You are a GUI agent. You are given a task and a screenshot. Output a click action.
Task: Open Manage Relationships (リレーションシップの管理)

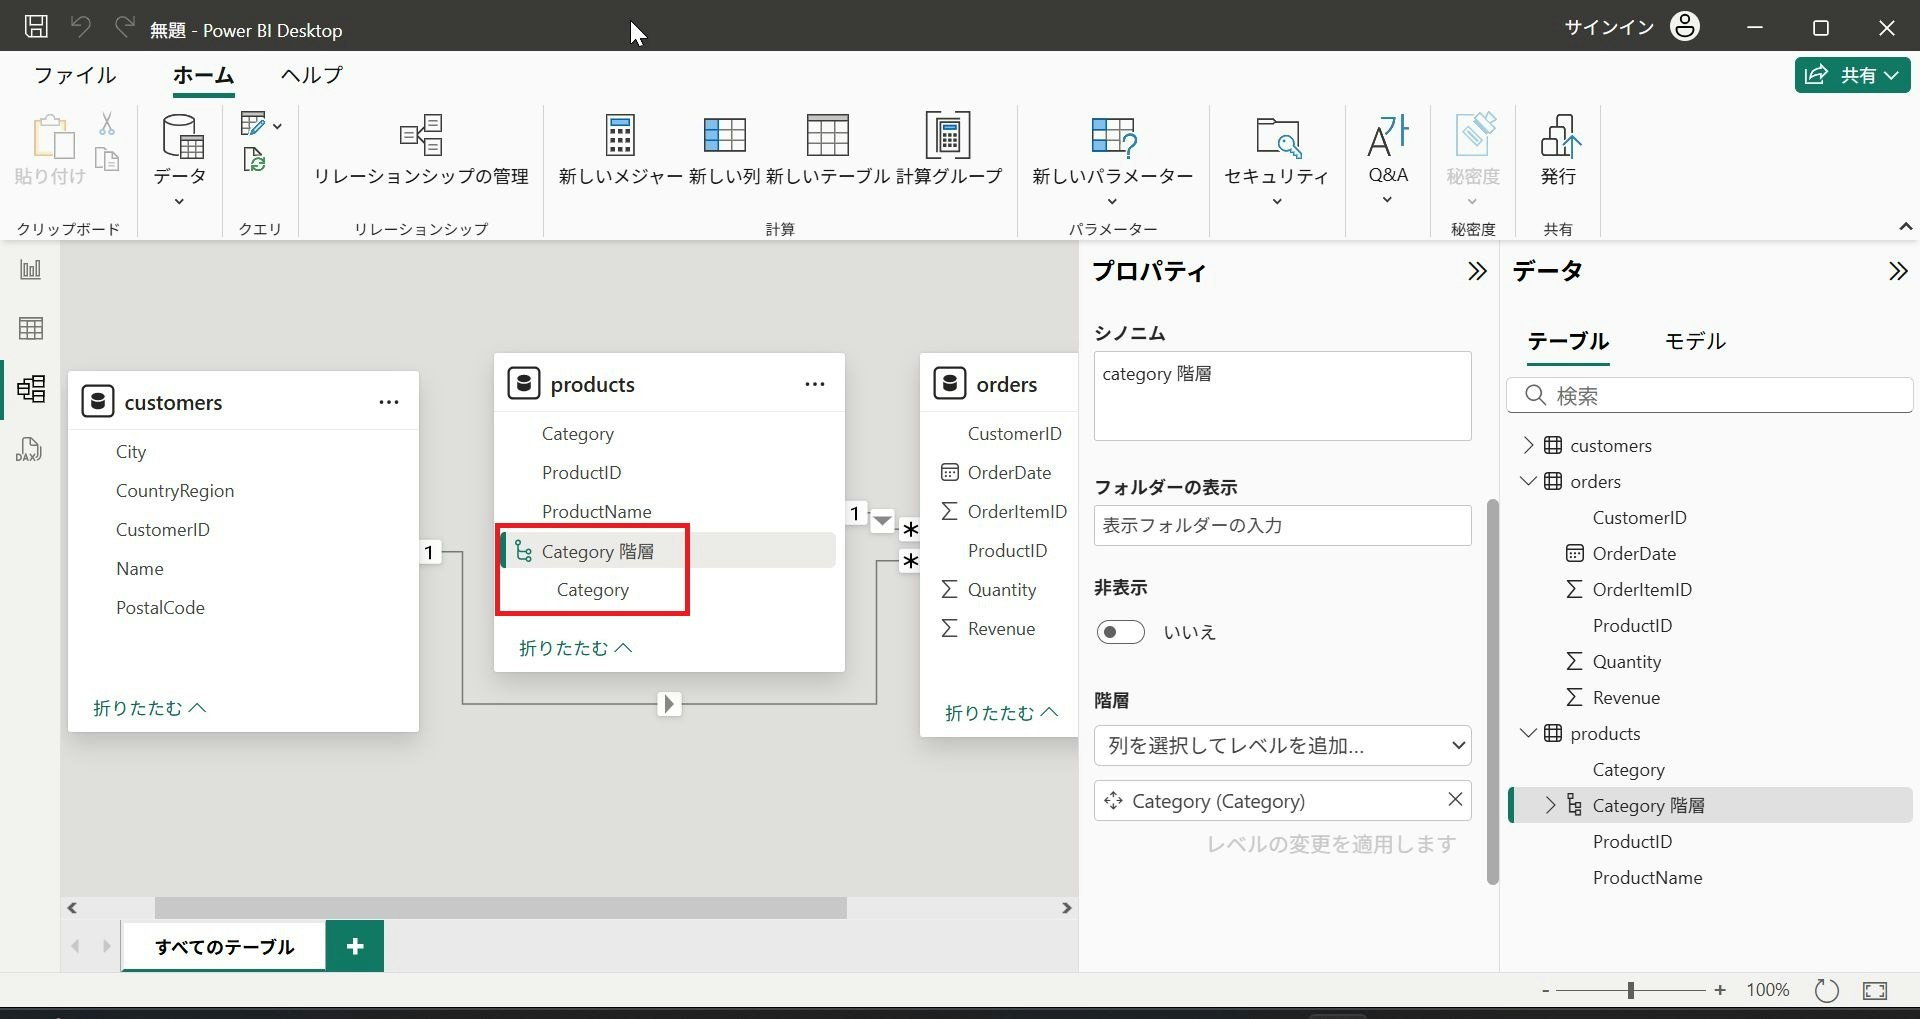421,150
